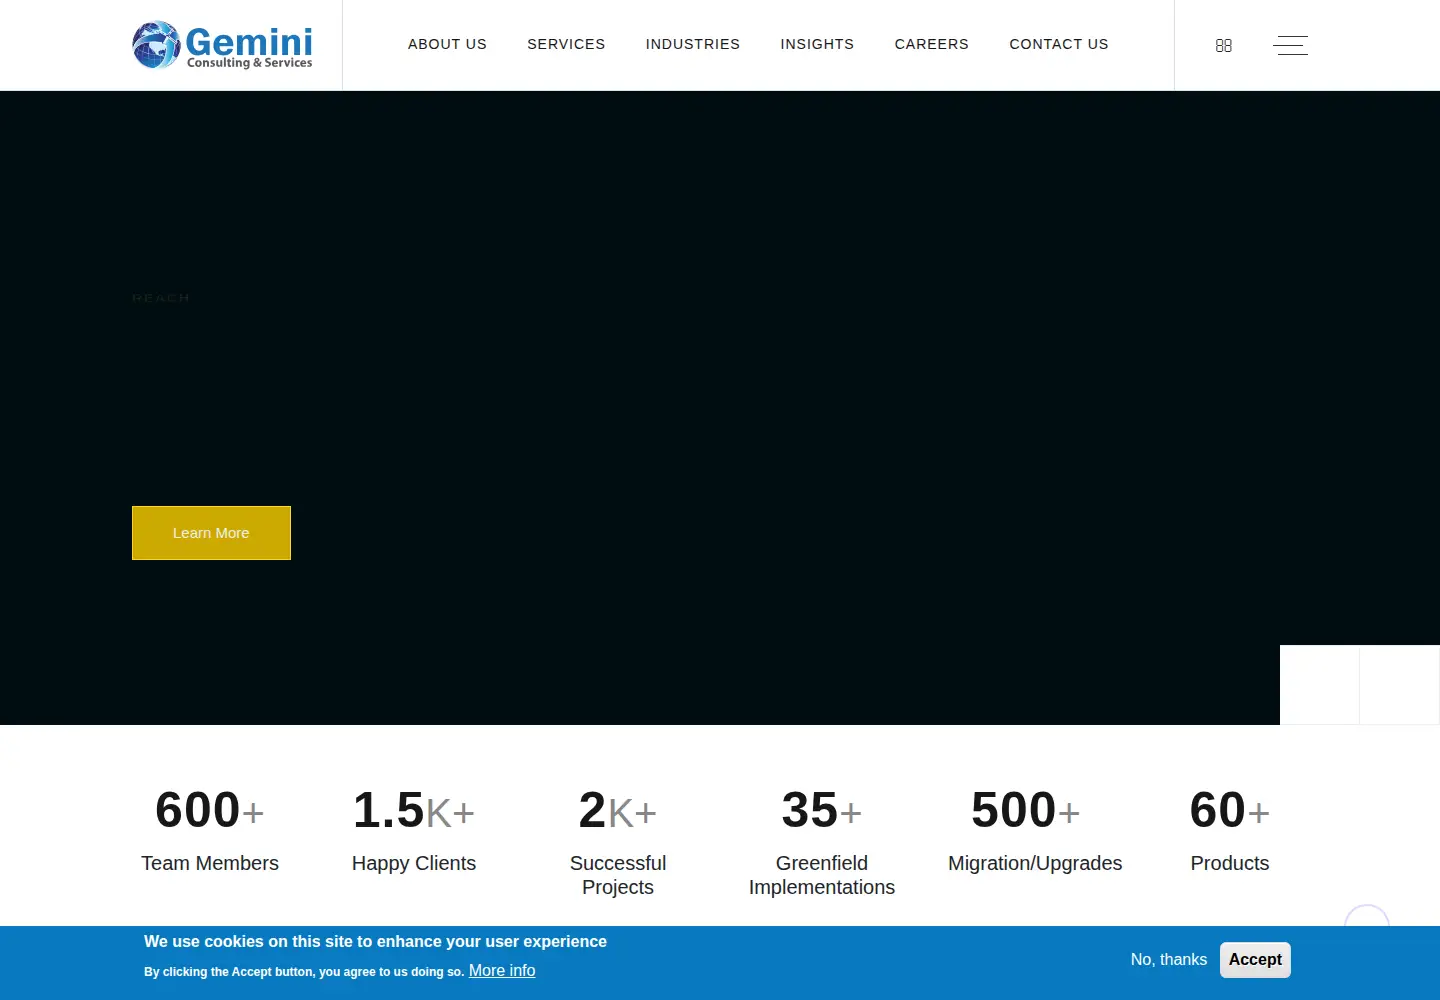Screen dimensions: 1440x1000
Task: Click the Greenfield Implementations label
Action: [x=822, y=875]
